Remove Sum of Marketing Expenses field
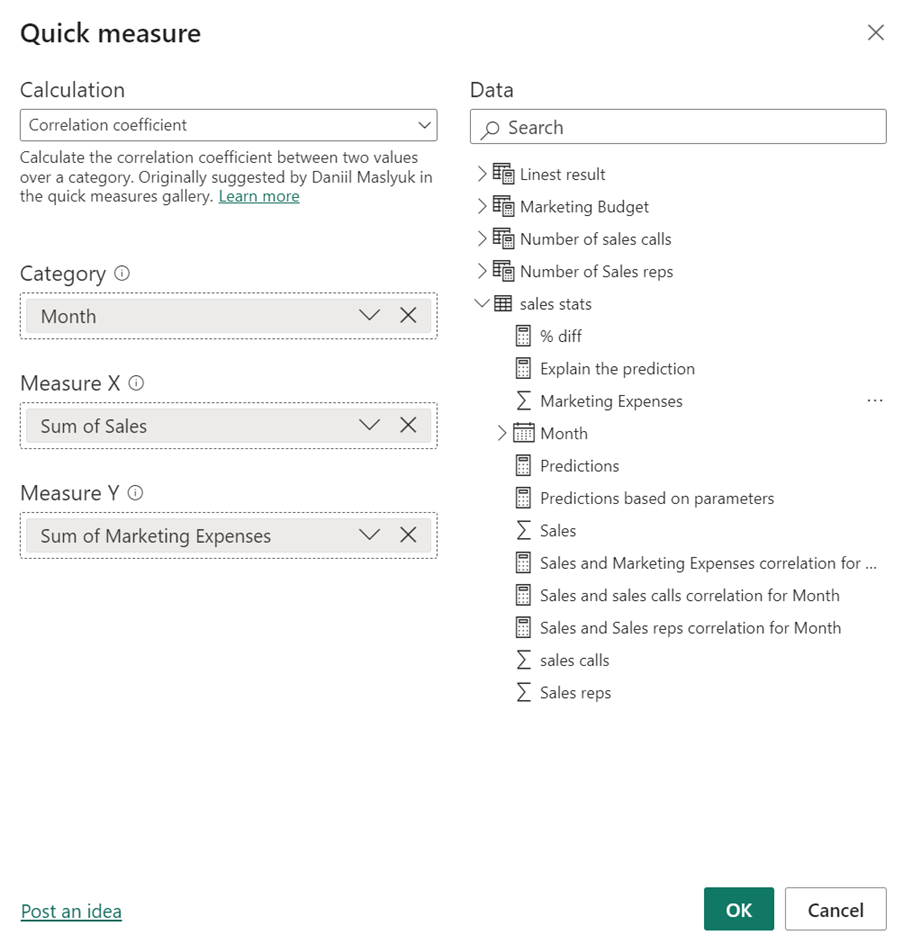The height and width of the screenshot is (944, 903). pos(408,536)
